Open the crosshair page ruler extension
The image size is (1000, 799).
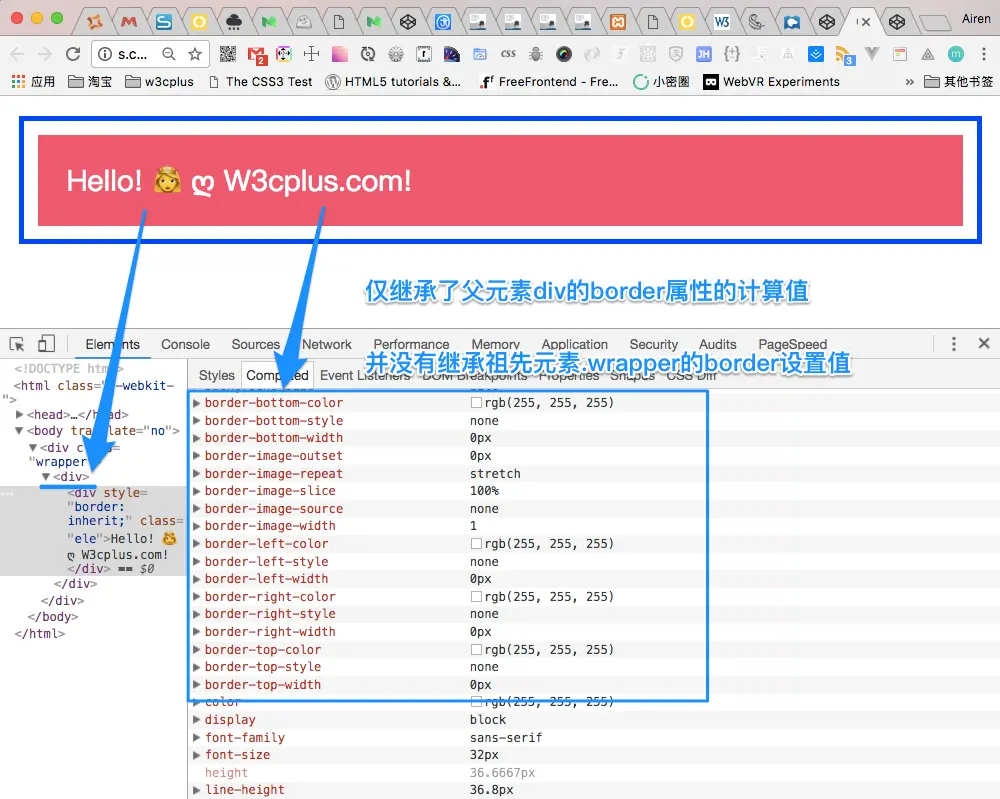click(311, 54)
